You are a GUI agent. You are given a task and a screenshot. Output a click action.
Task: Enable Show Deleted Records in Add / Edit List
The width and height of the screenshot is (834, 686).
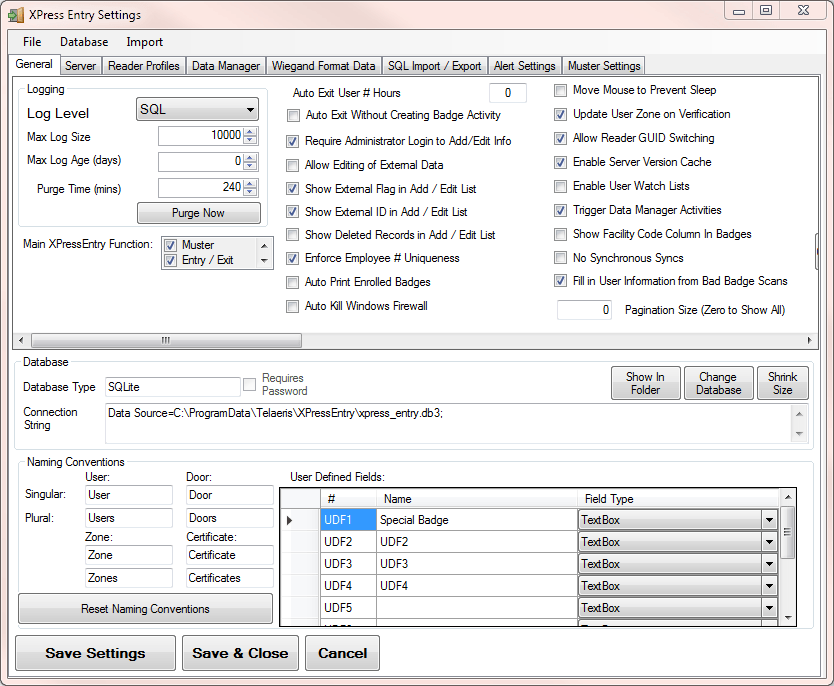(x=293, y=235)
